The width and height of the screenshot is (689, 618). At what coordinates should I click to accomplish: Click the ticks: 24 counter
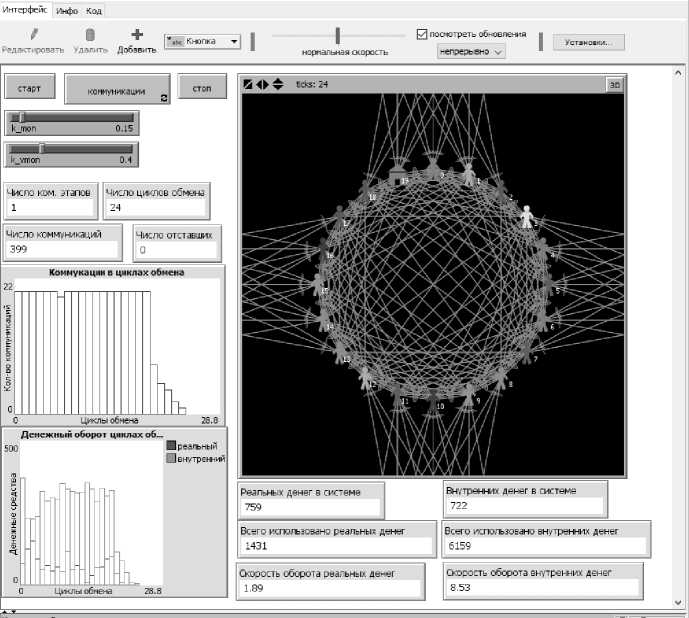[x=312, y=84]
